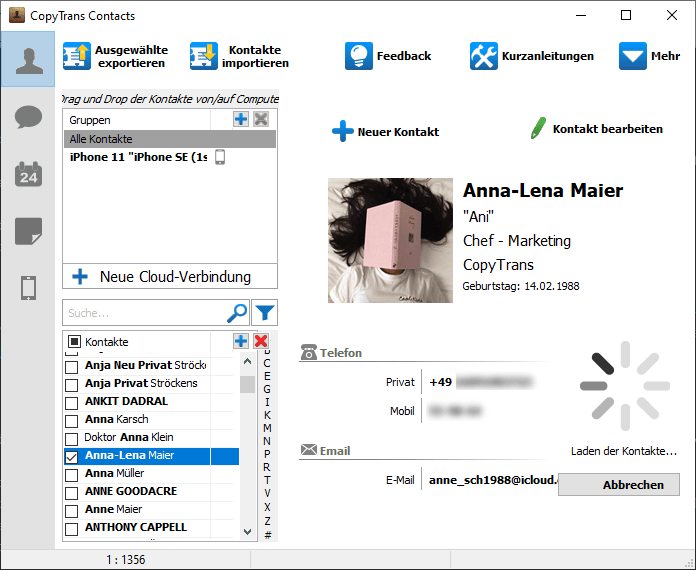696x570 pixels.
Task: Click Ausgewählte exportieren toolbar icon
Action: click(76, 56)
